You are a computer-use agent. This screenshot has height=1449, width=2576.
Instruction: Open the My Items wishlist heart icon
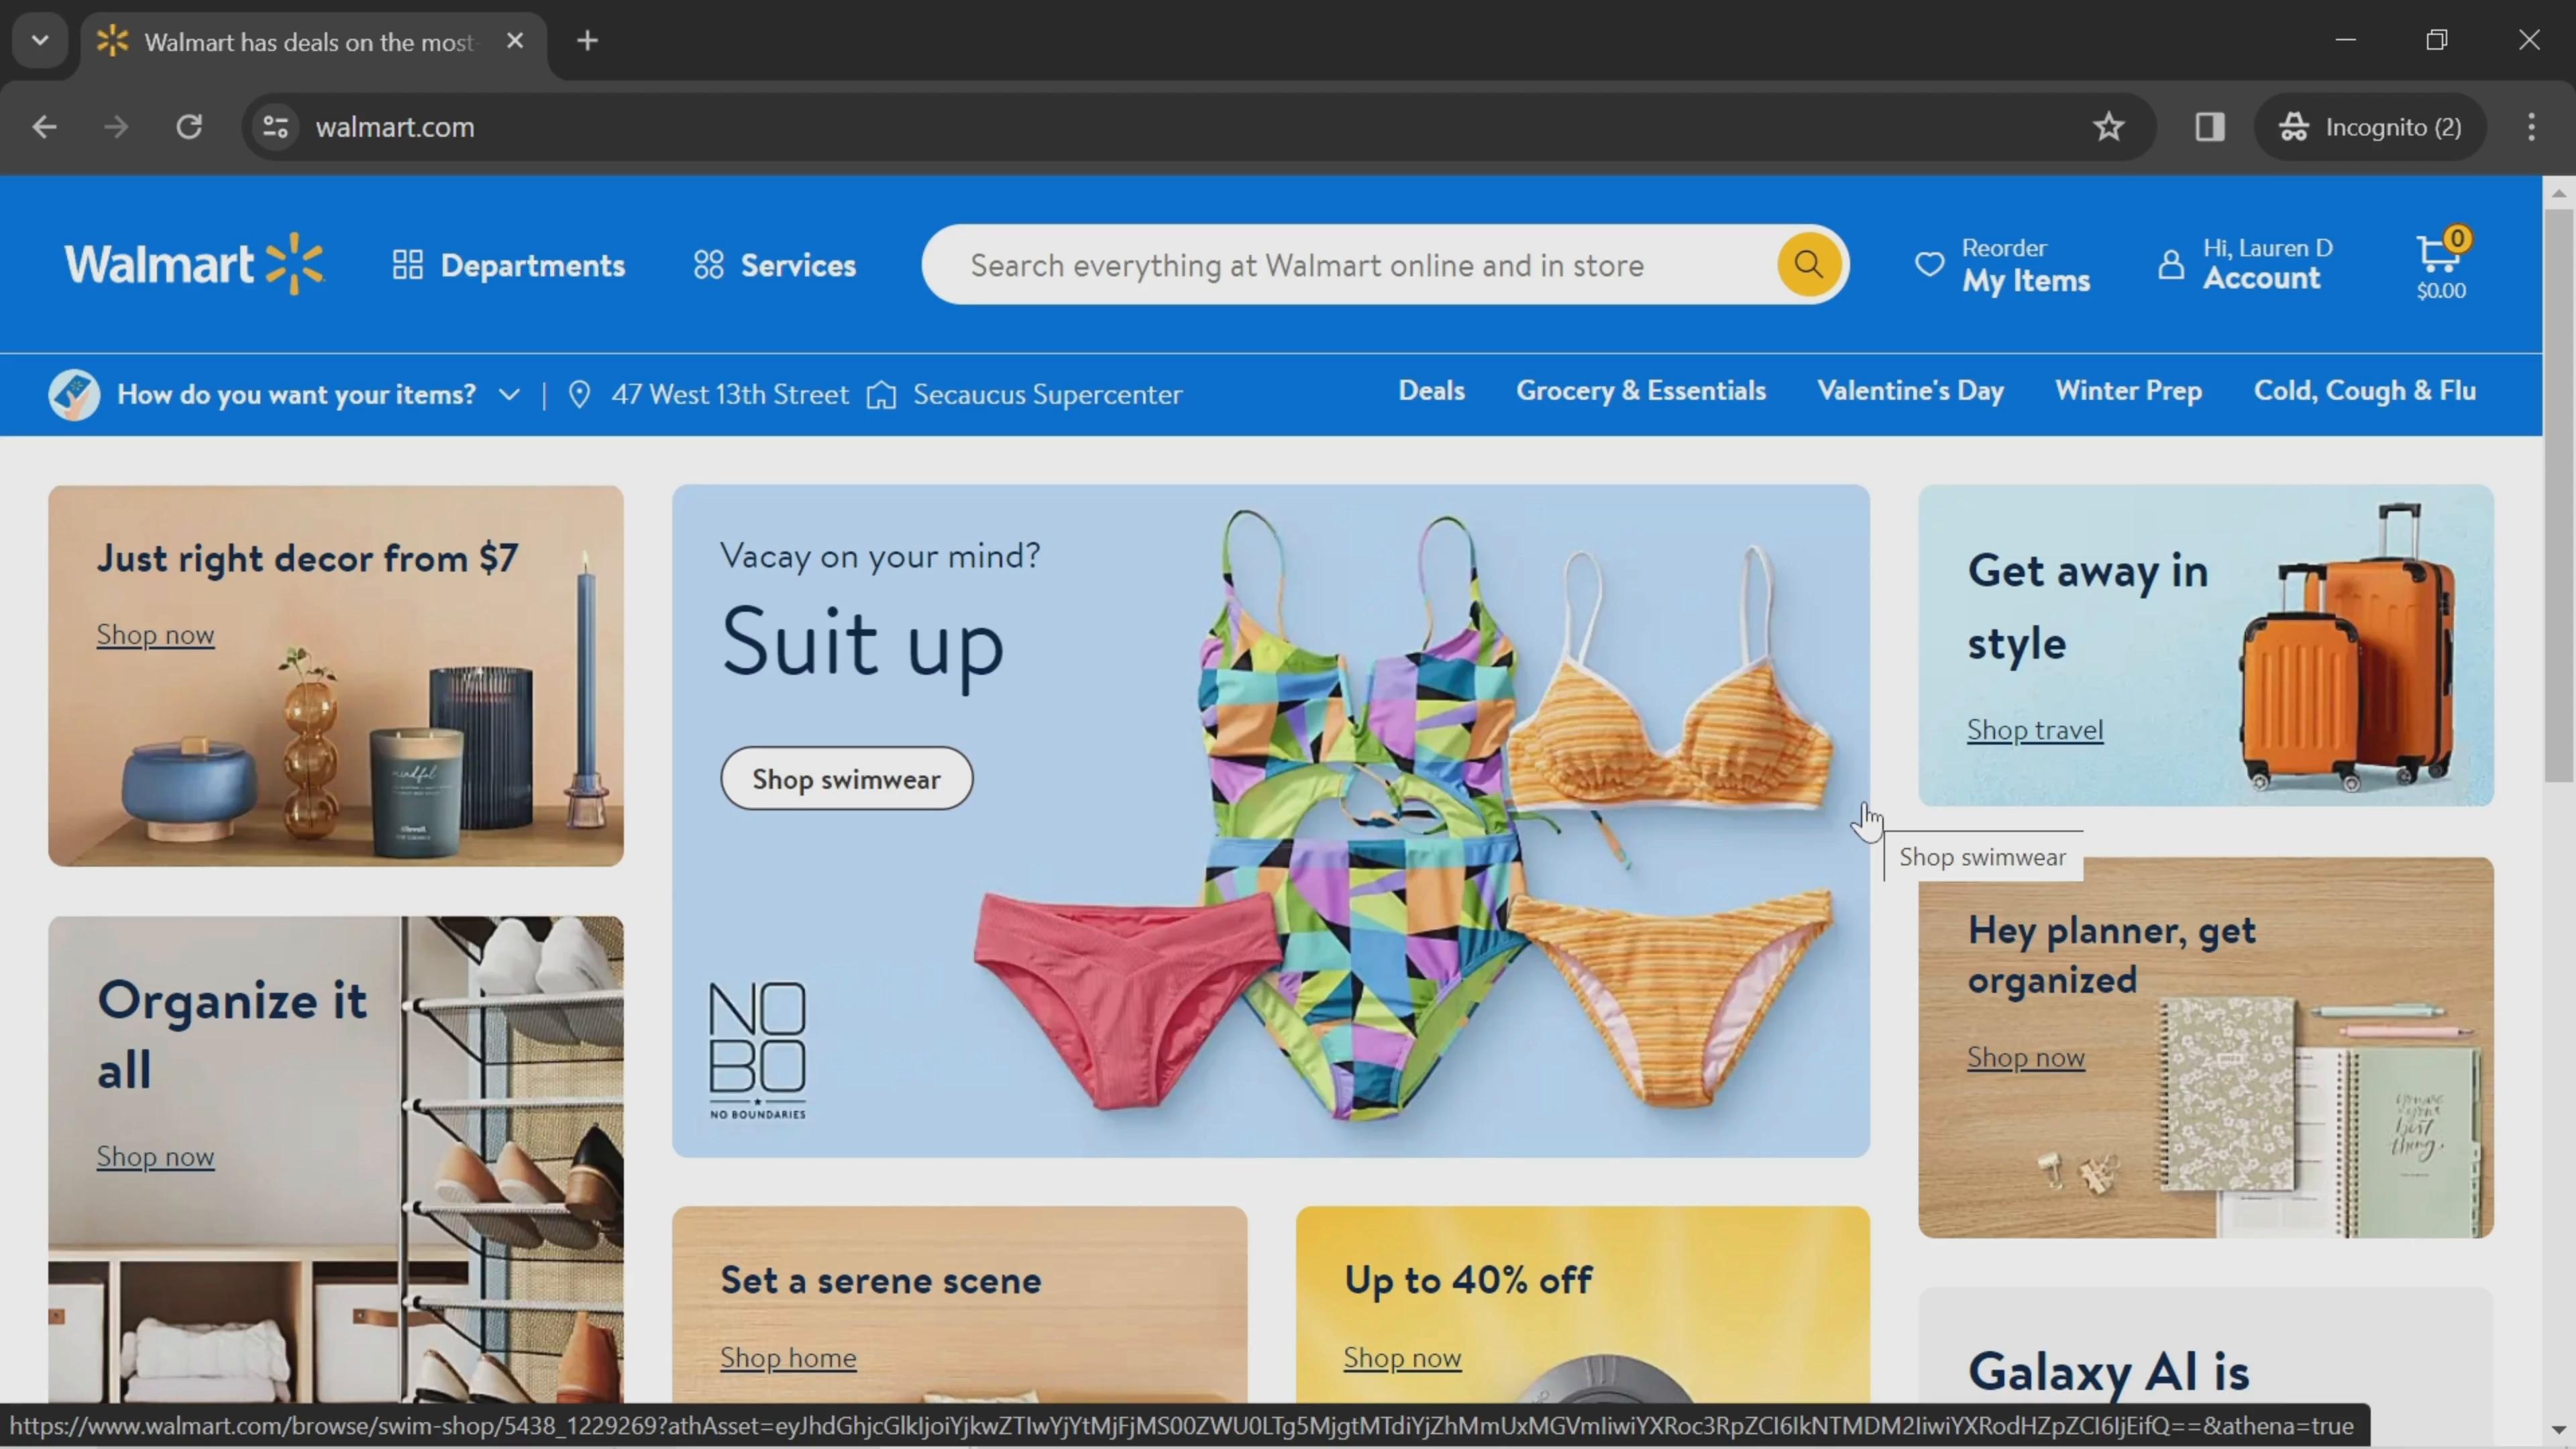[1930, 266]
